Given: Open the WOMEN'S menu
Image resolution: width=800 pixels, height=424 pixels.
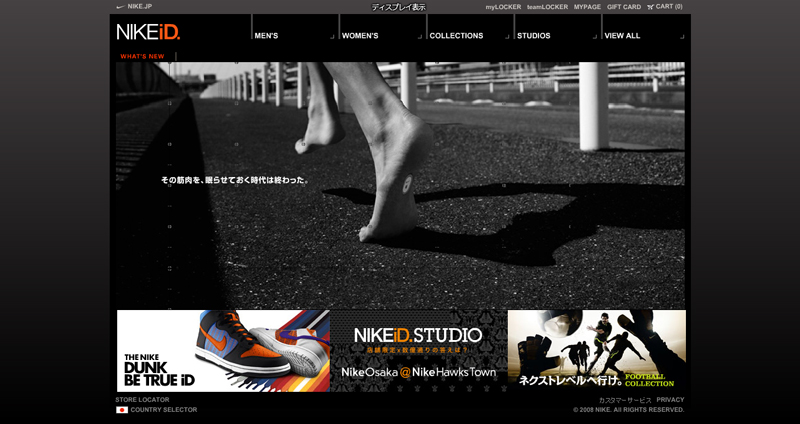Looking at the screenshot, I should click(x=360, y=36).
